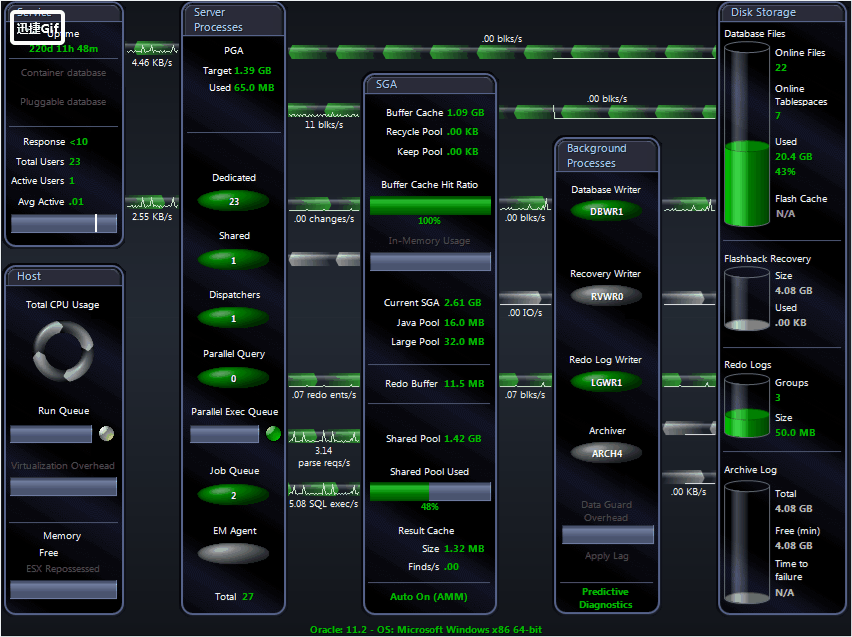
Task: Click the parse reqs/s sparkline graph
Action: click(x=324, y=436)
